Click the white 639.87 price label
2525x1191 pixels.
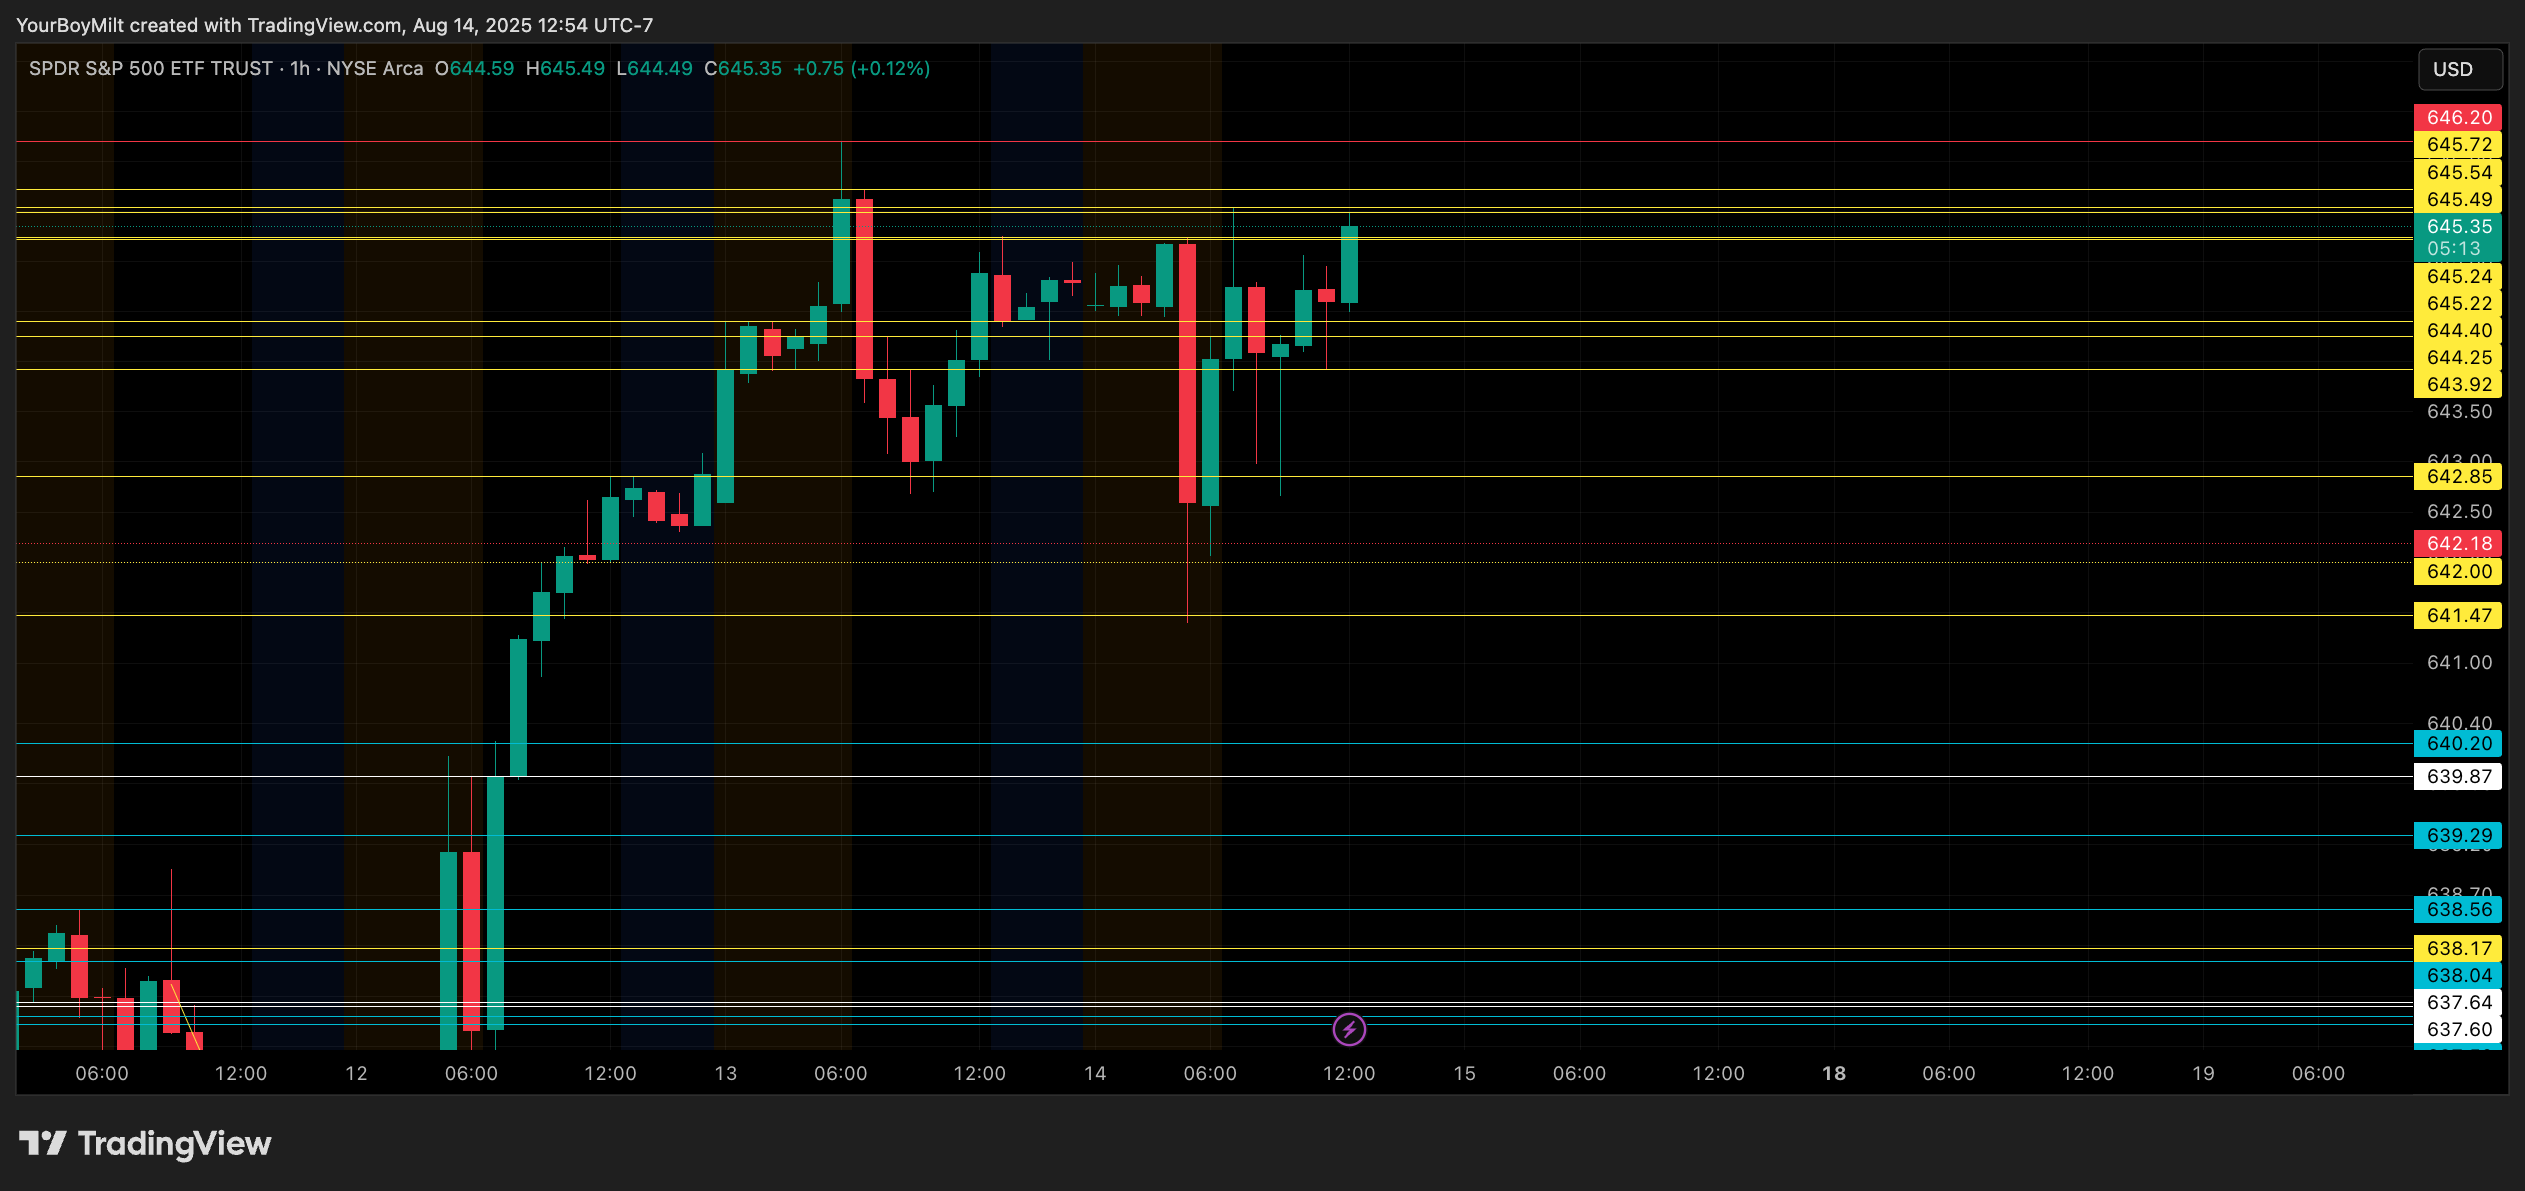pos(2457,777)
